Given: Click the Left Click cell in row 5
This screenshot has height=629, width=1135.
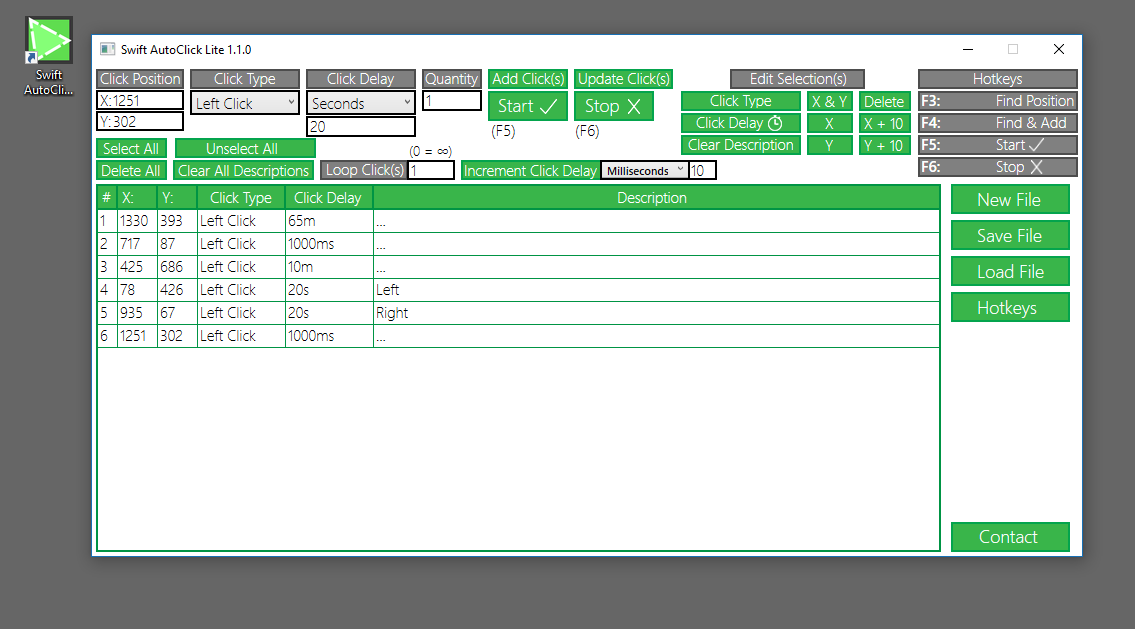Looking at the screenshot, I should tap(241, 313).
